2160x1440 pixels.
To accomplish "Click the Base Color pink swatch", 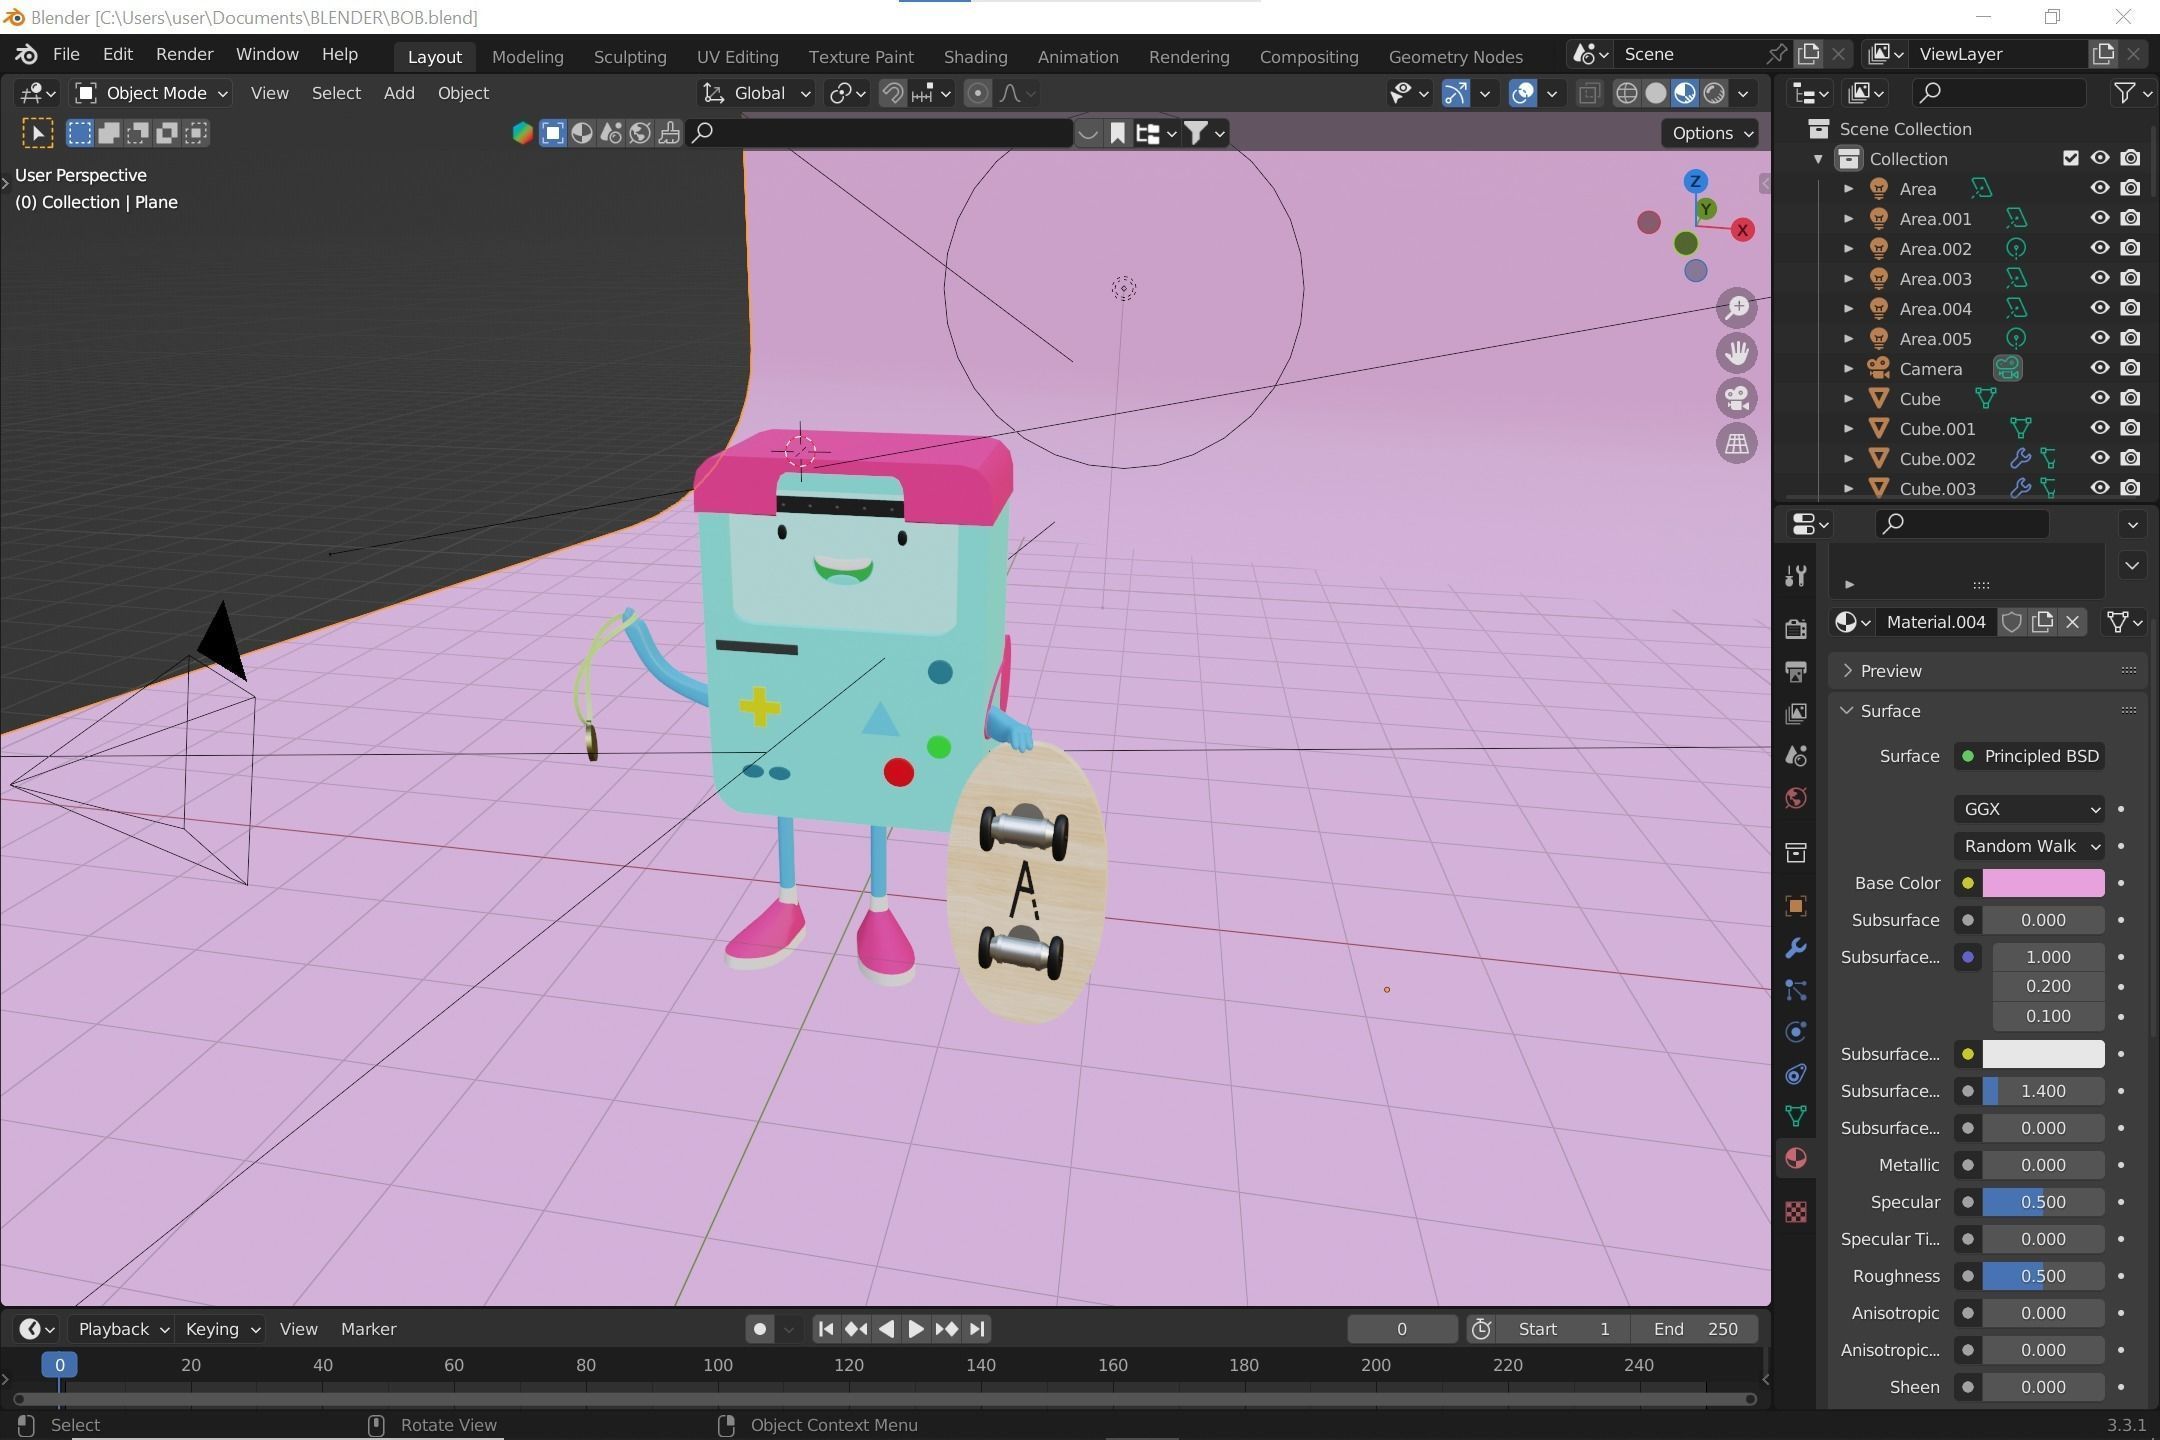I will click(x=2043, y=883).
